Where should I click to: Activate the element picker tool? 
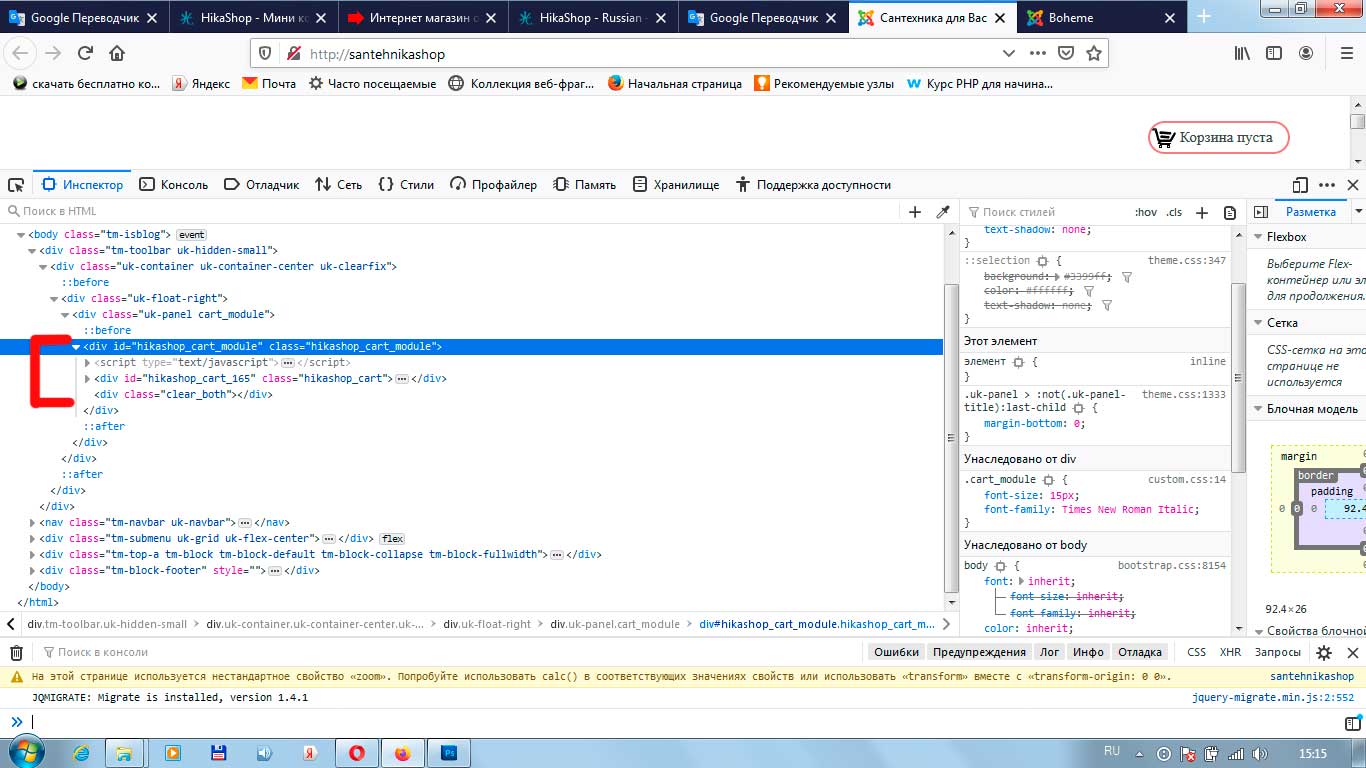pyautogui.click(x=16, y=185)
